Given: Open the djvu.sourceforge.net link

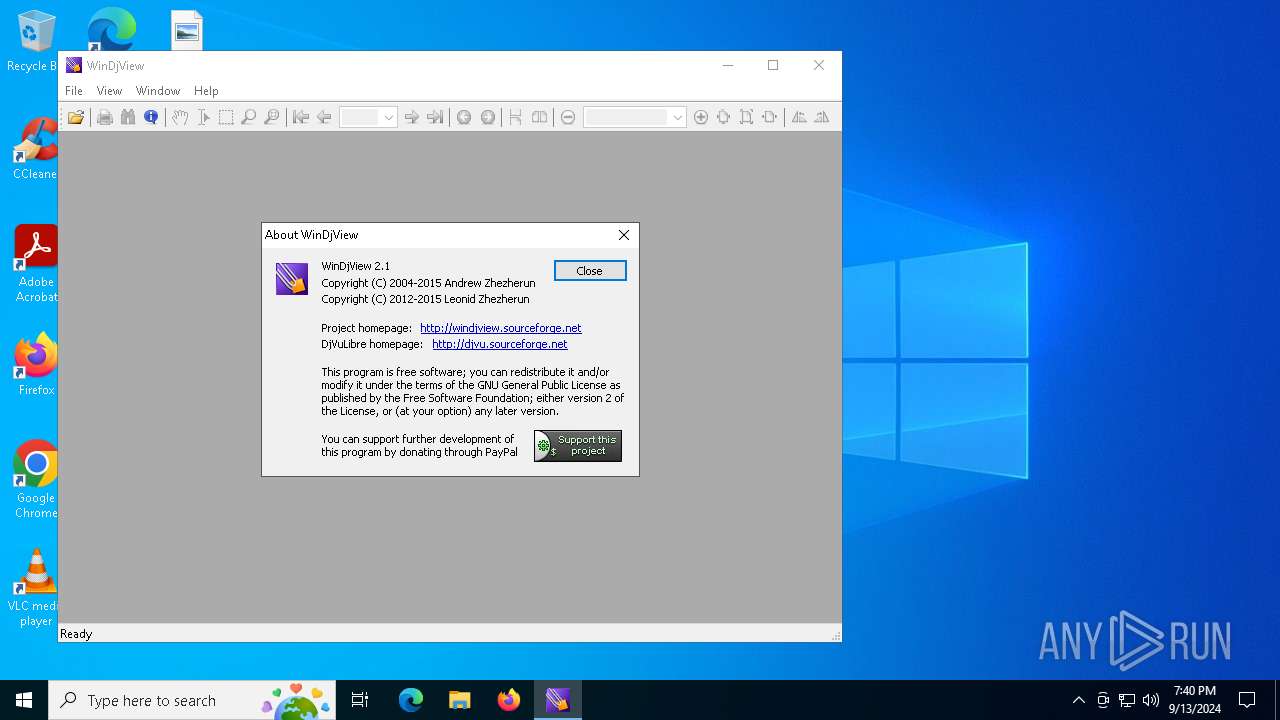Looking at the screenshot, I should 499,344.
